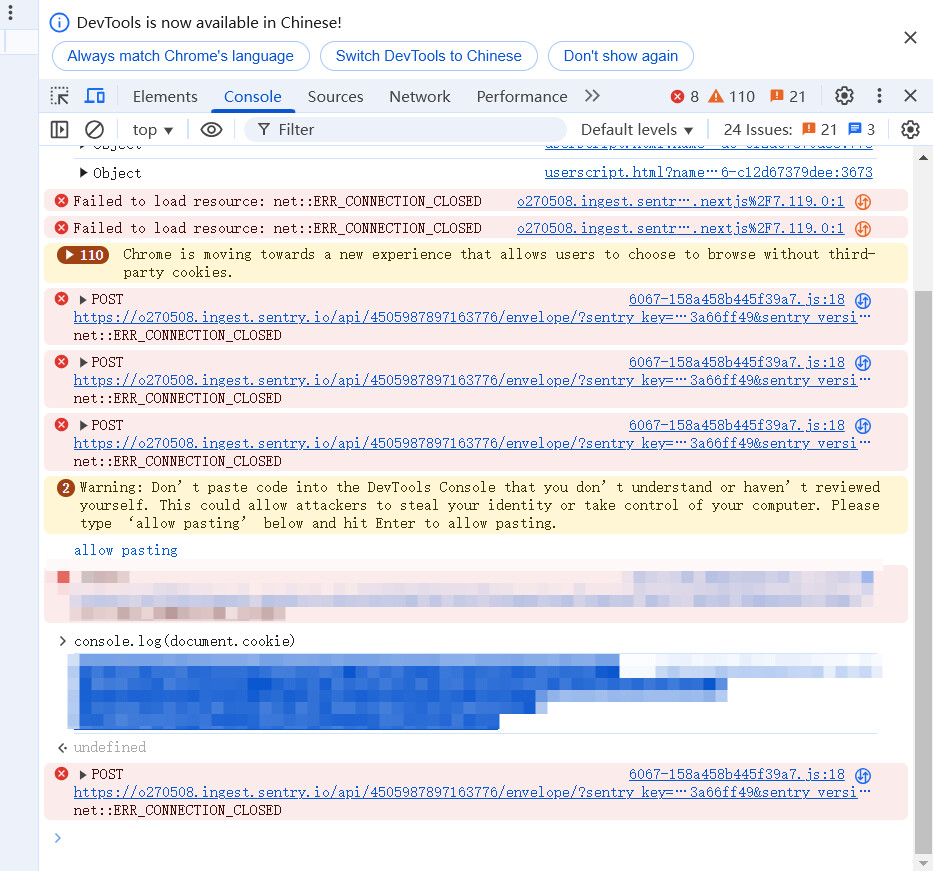Toggle the device toolbar emulation icon
Image resolution: width=933 pixels, height=871 pixels.
(x=95, y=96)
